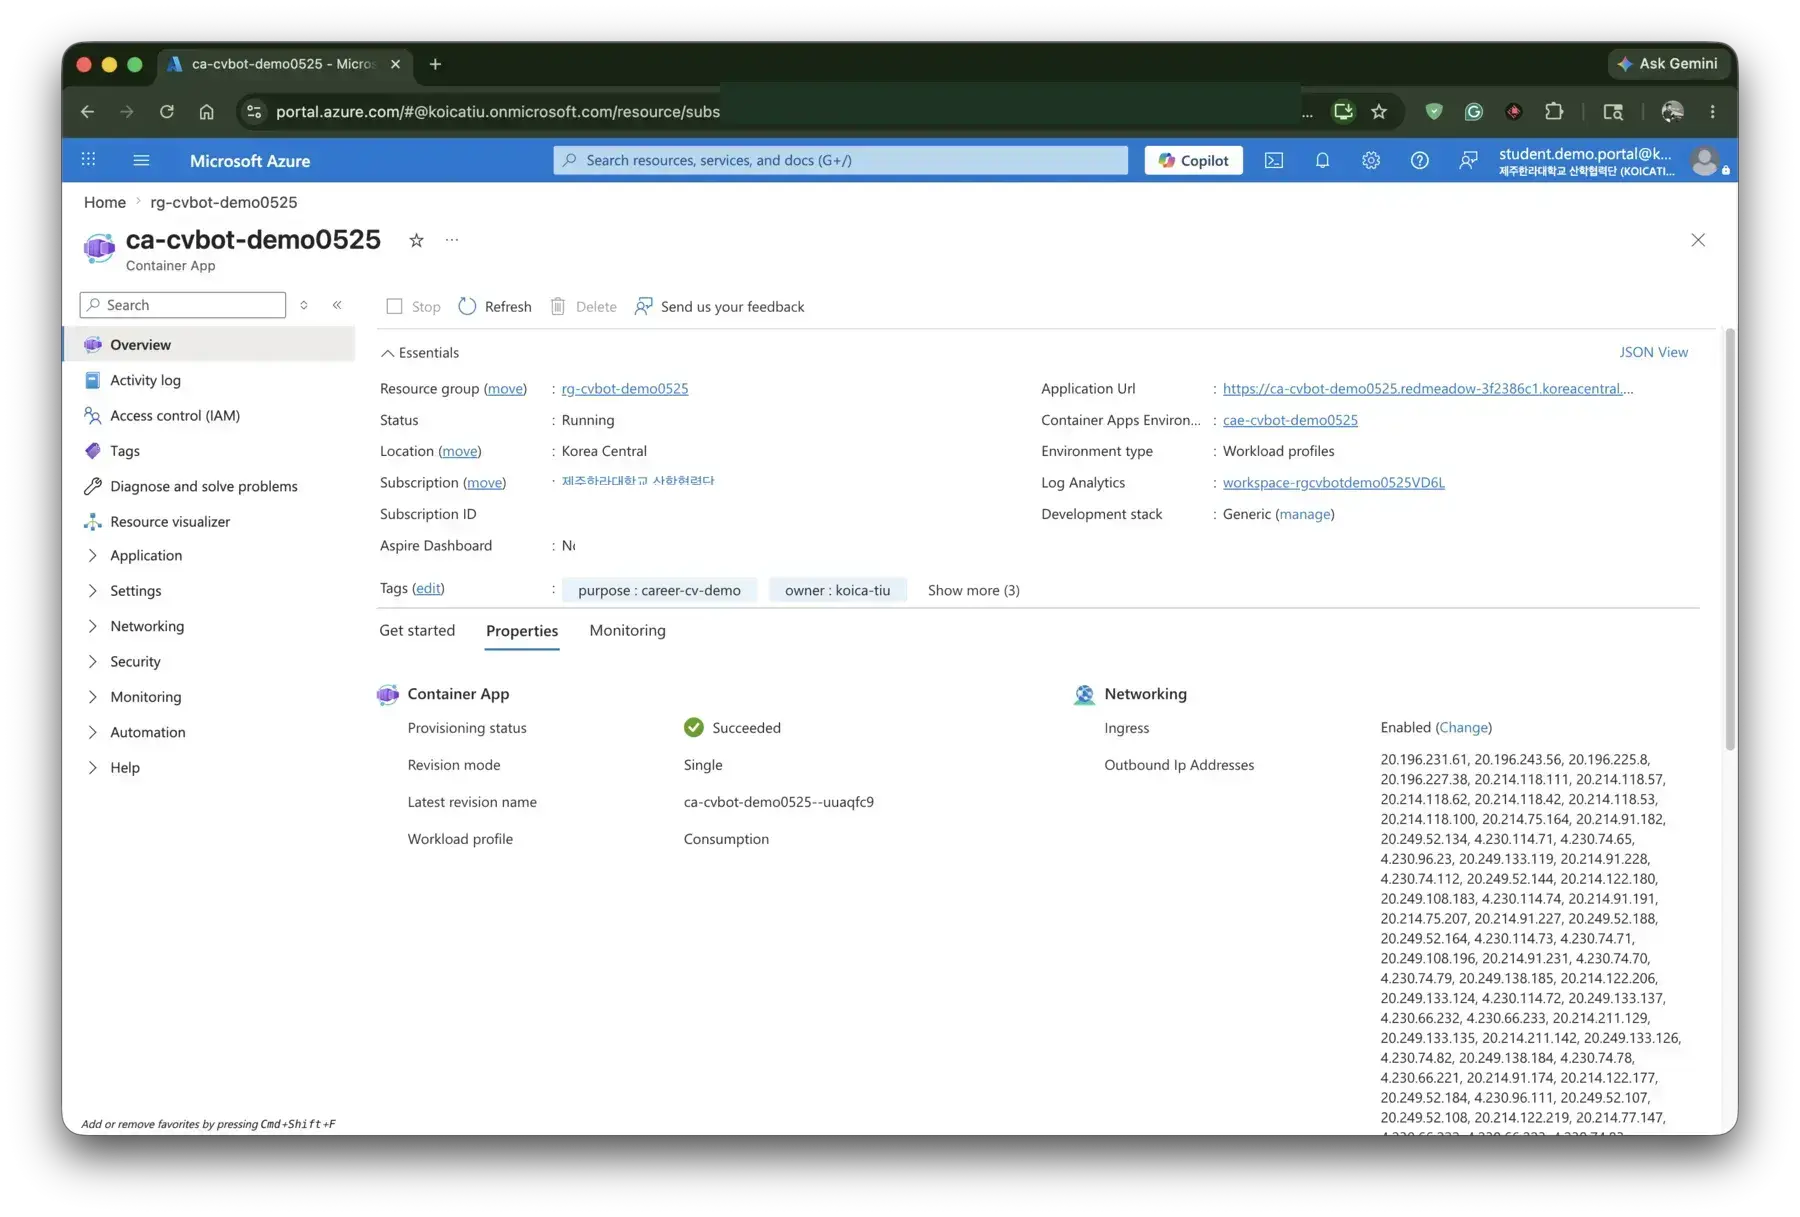Collapse the Essentials section
Viewport: 1800px width, 1217px height.
point(419,352)
